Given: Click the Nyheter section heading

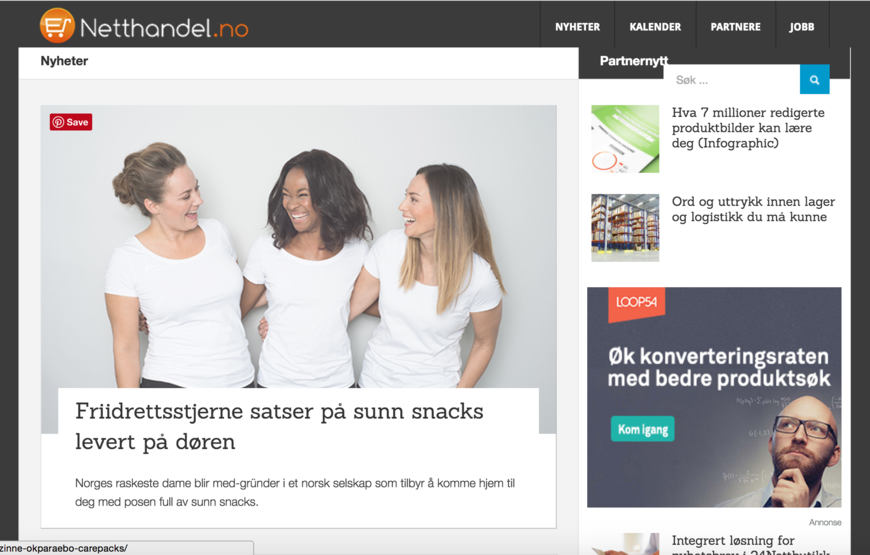Looking at the screenshot, I should coord(64,61).
